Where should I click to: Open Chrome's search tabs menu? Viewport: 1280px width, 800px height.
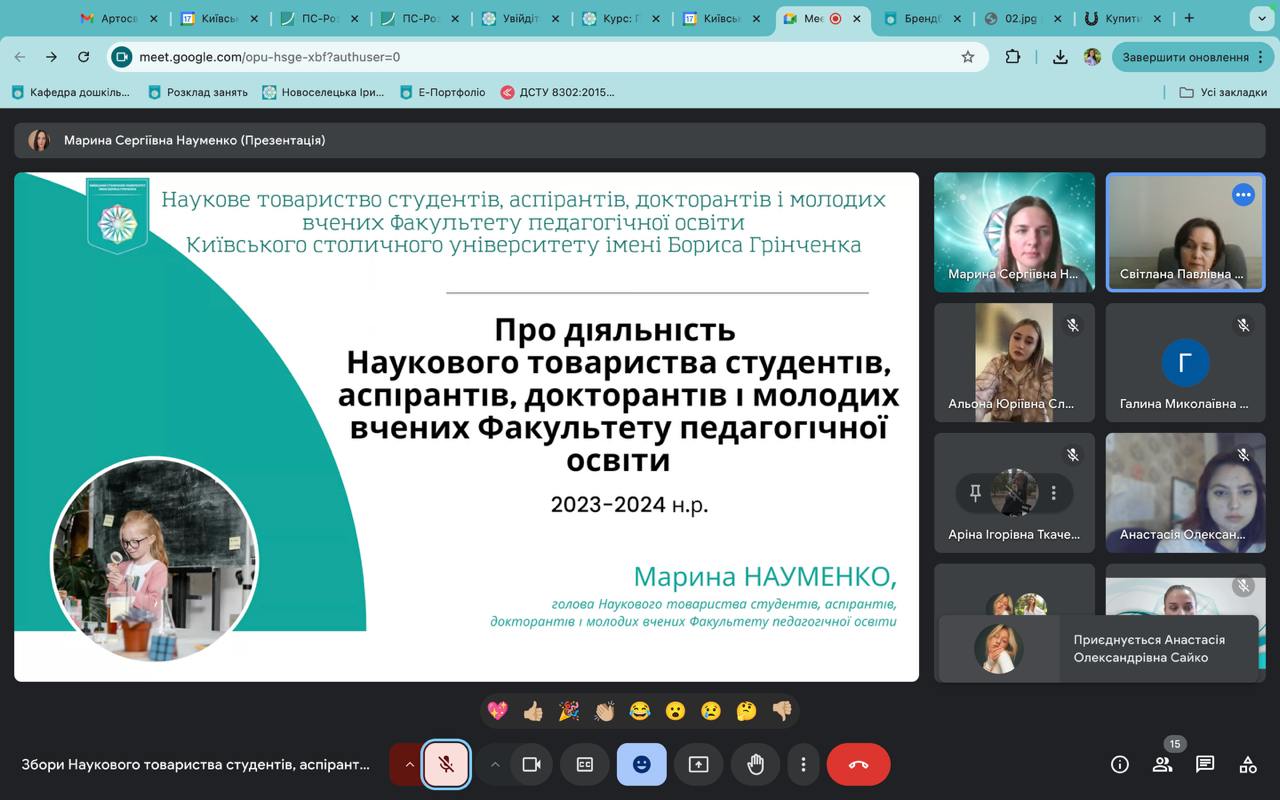click(1262, 17)
